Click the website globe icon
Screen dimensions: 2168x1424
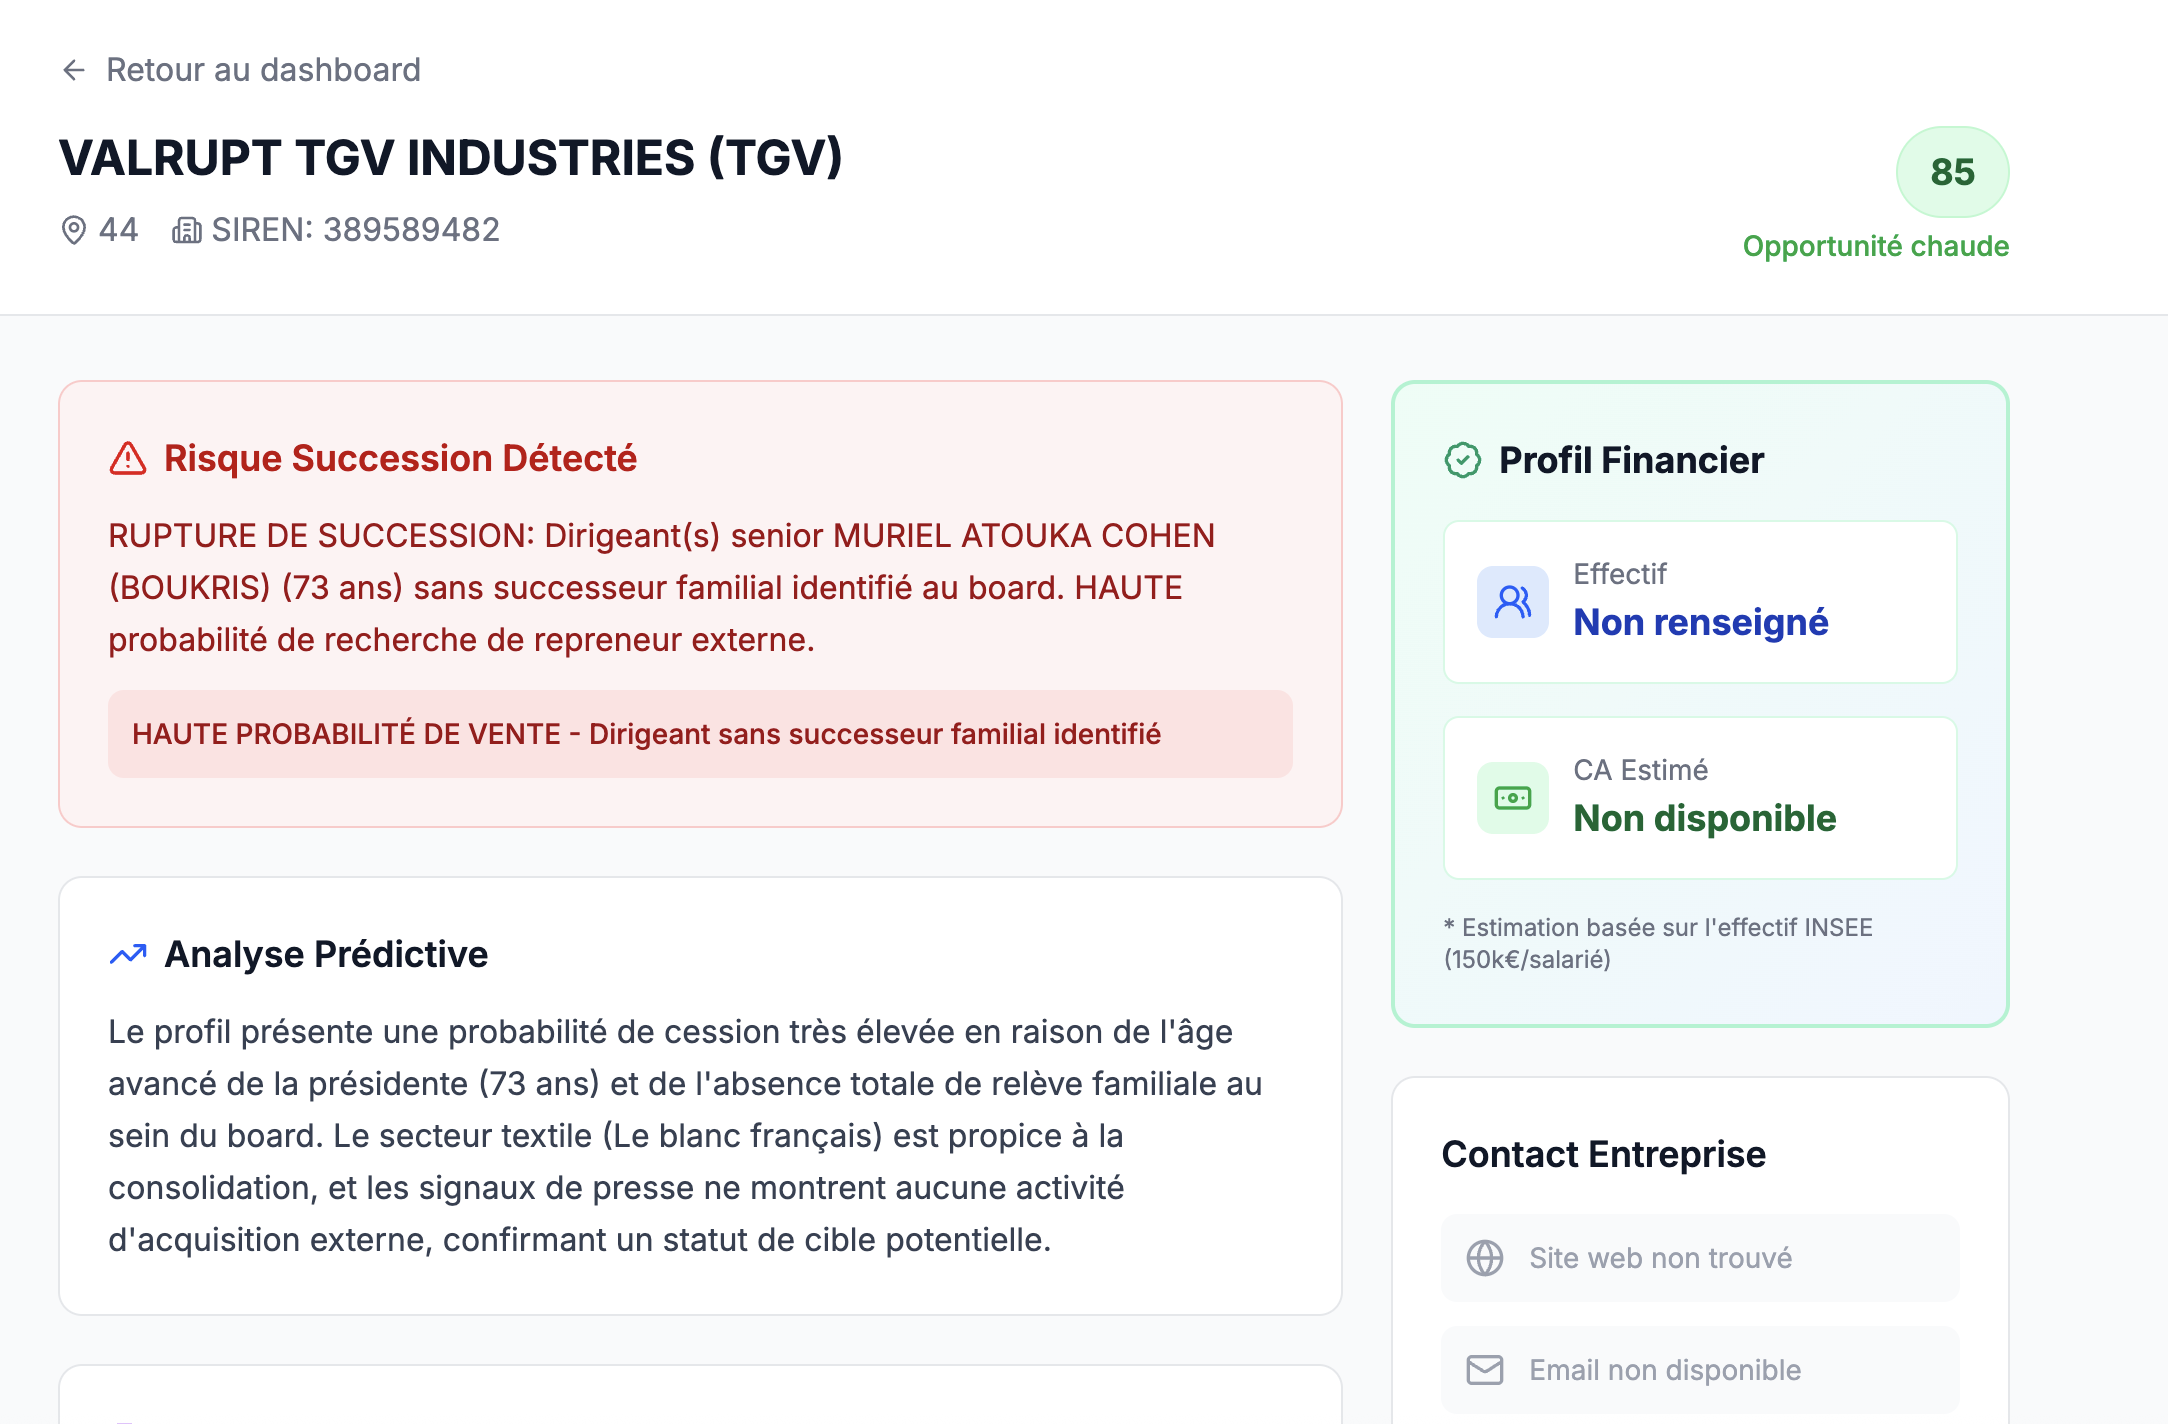[1485, 1258]
